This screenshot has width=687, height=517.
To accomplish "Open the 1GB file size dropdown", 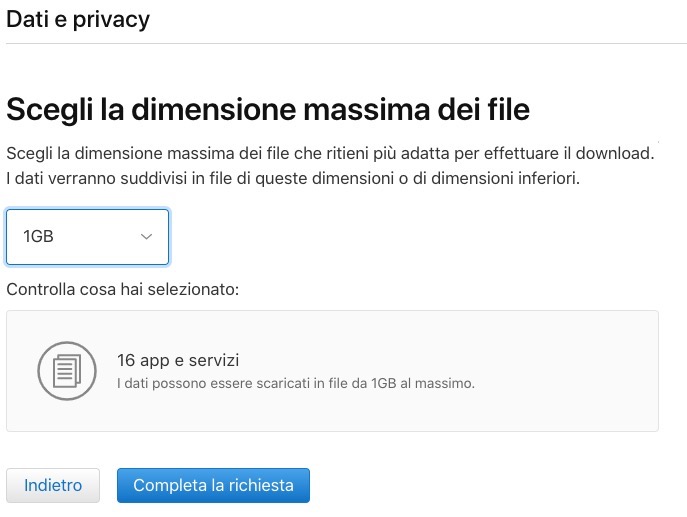I will click(88, 237).
